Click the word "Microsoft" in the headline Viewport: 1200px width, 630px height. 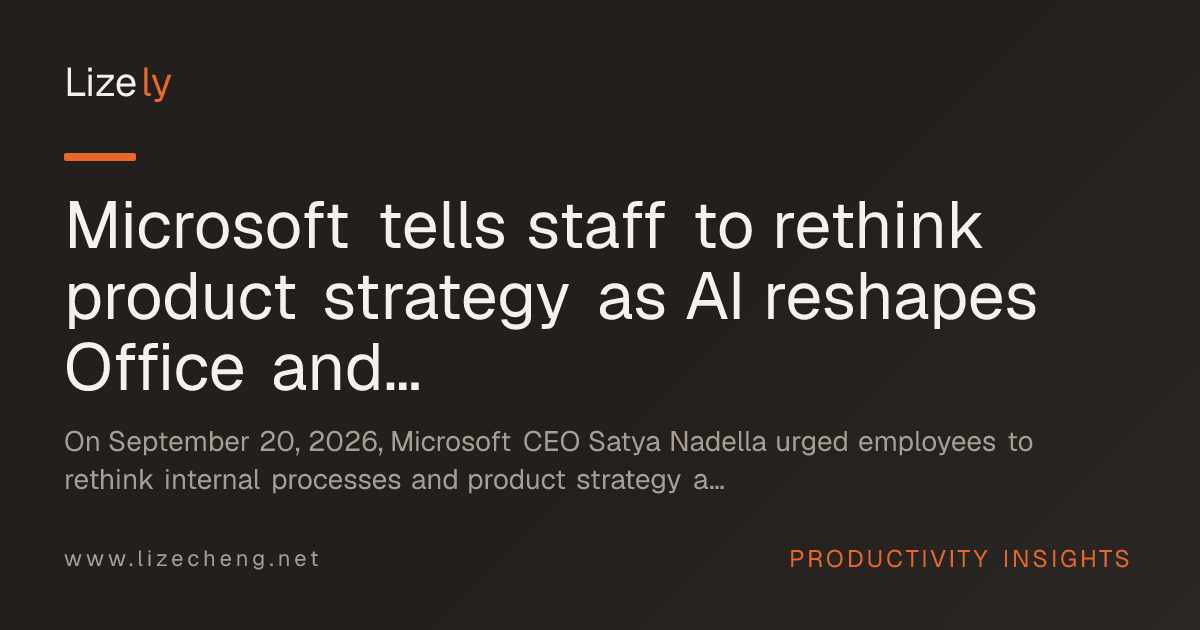208,228
